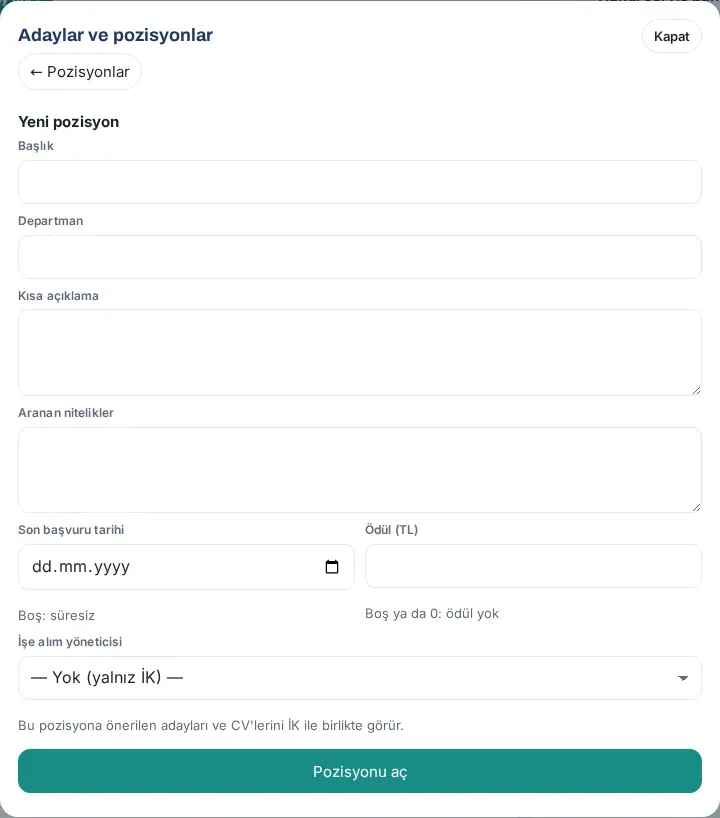Click the resize grip of Aranan nitelikler
720x818 pixels.
(x=697, y=508)
